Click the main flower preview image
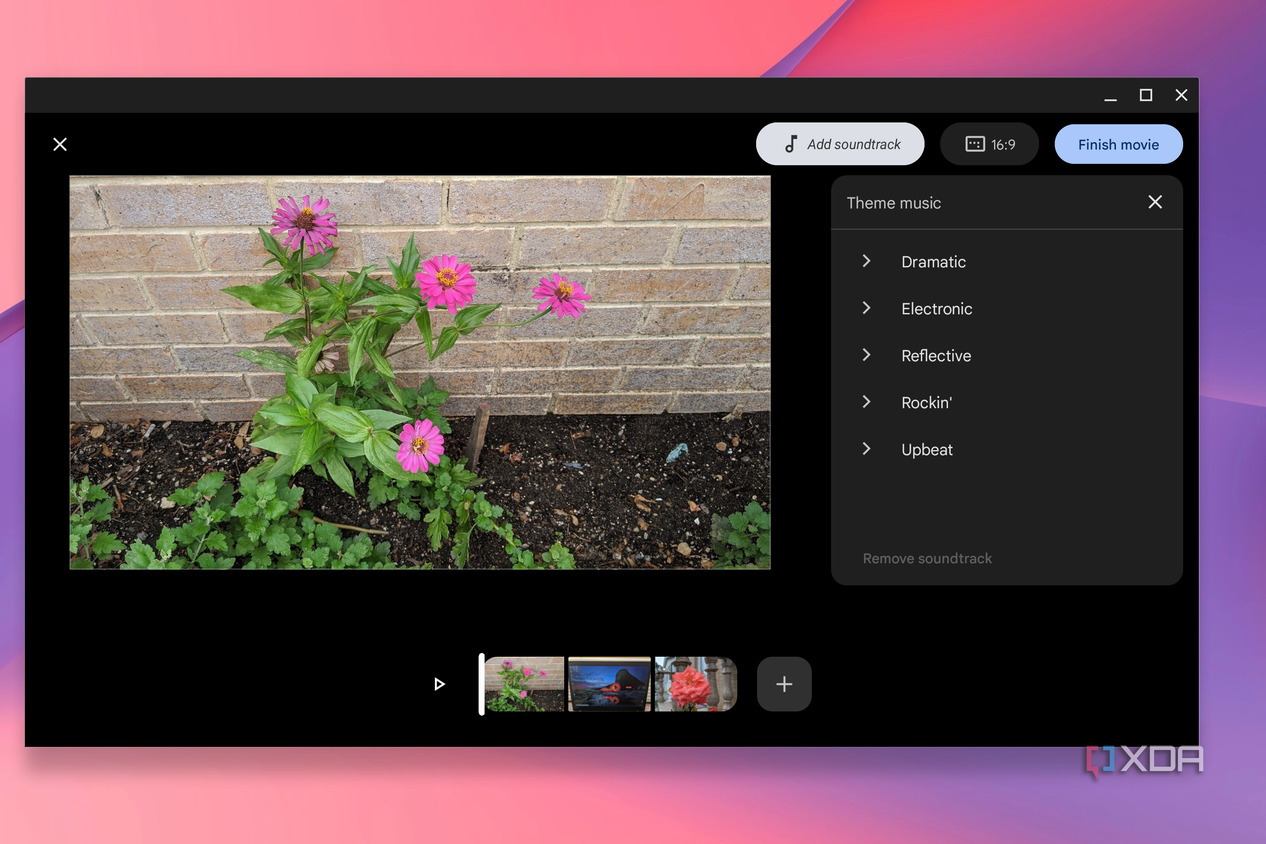 click(420, 373)
